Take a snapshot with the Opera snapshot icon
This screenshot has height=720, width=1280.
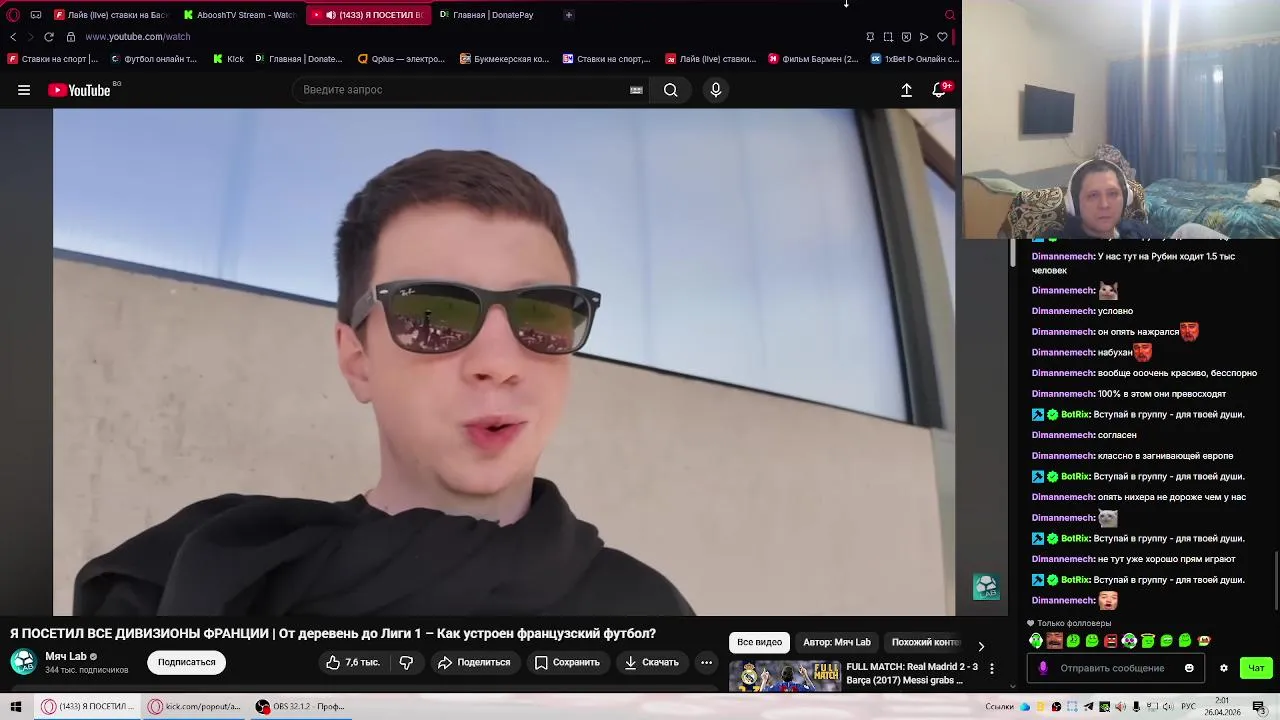888,37
